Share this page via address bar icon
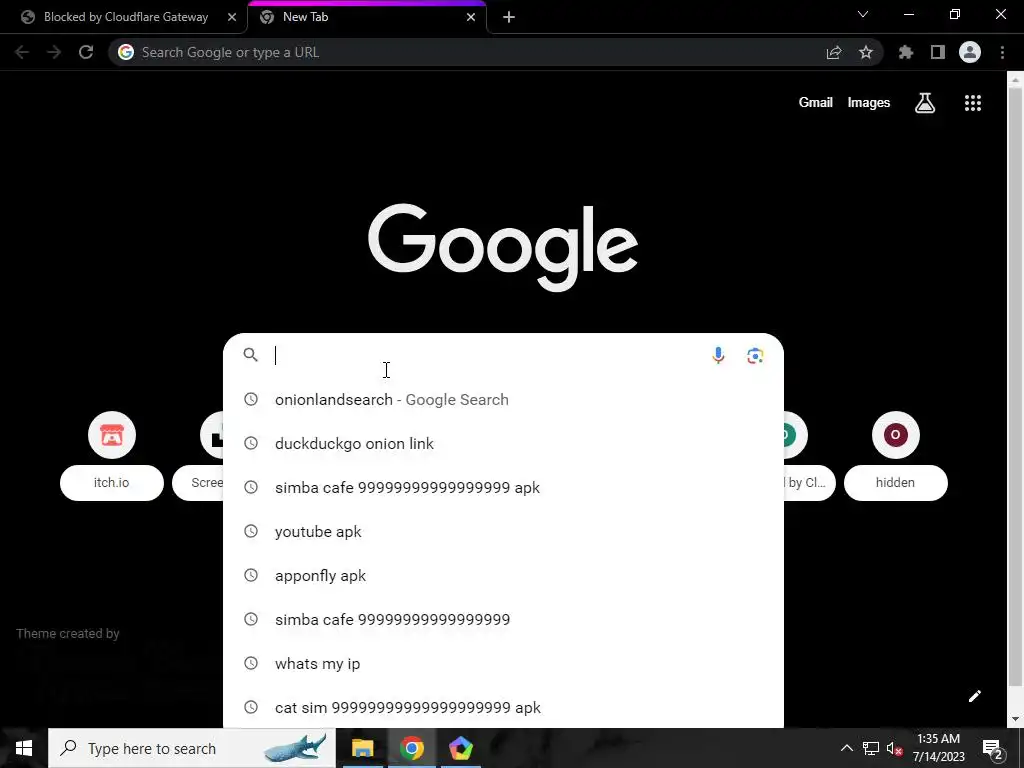 pos(834,52)
